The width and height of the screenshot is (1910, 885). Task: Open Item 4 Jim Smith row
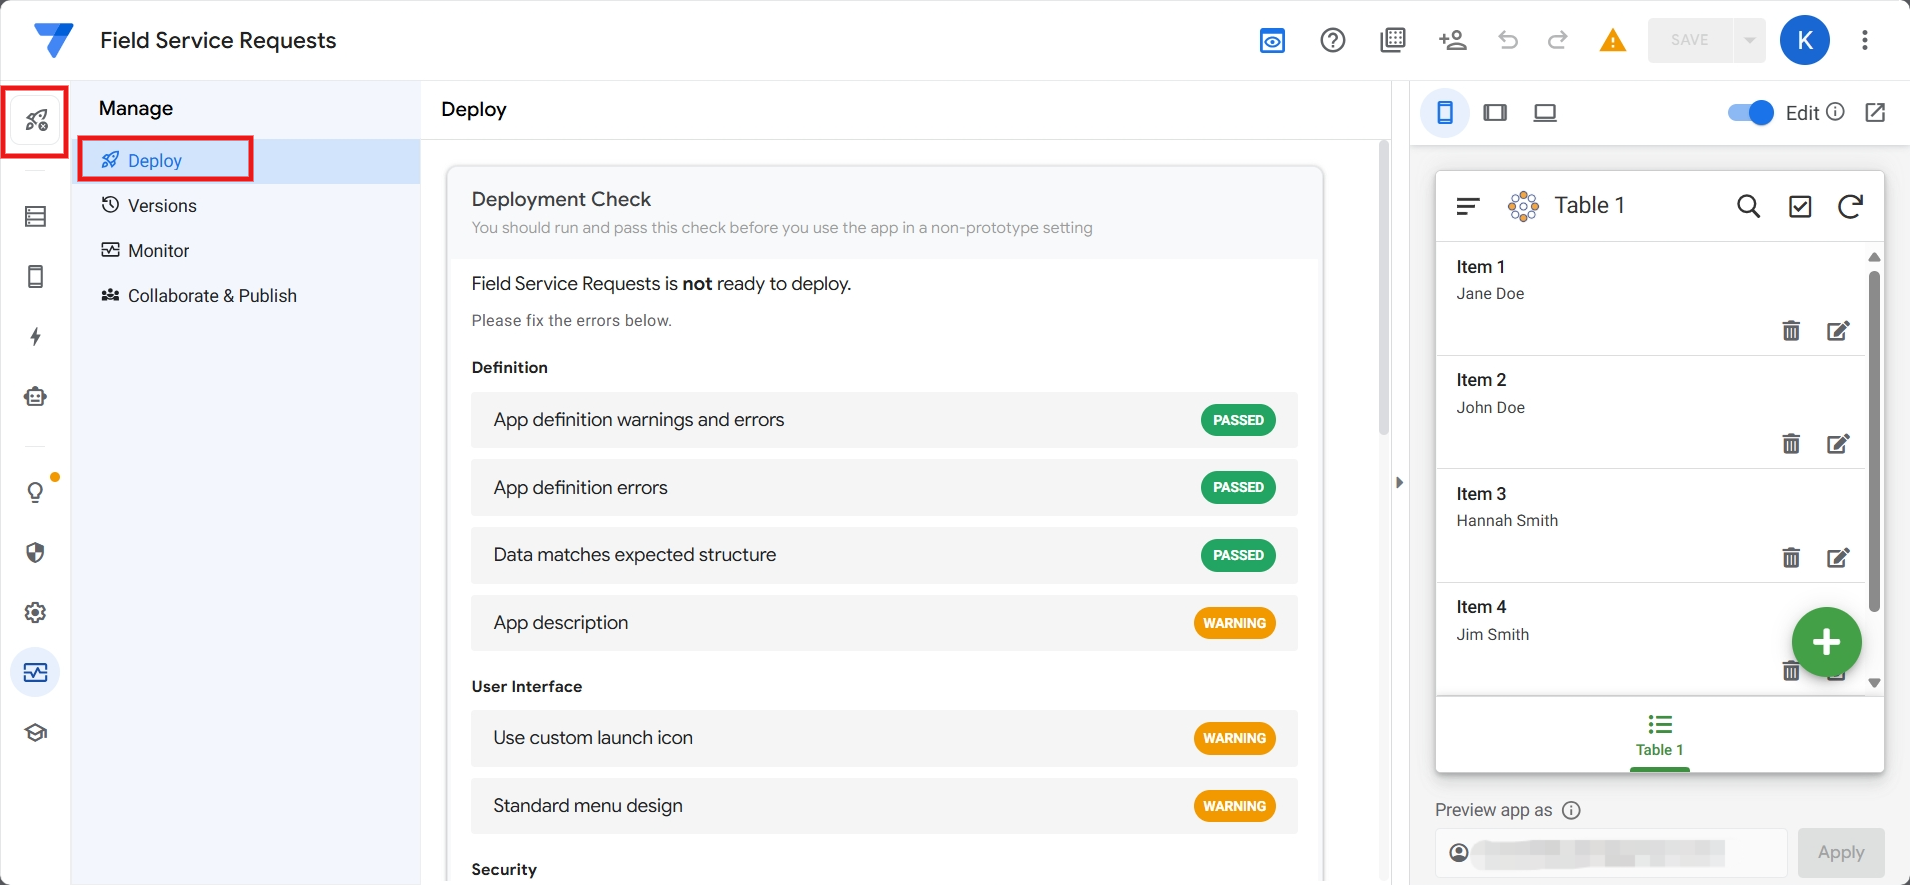pyautogui.click(x=1650, y=639)
